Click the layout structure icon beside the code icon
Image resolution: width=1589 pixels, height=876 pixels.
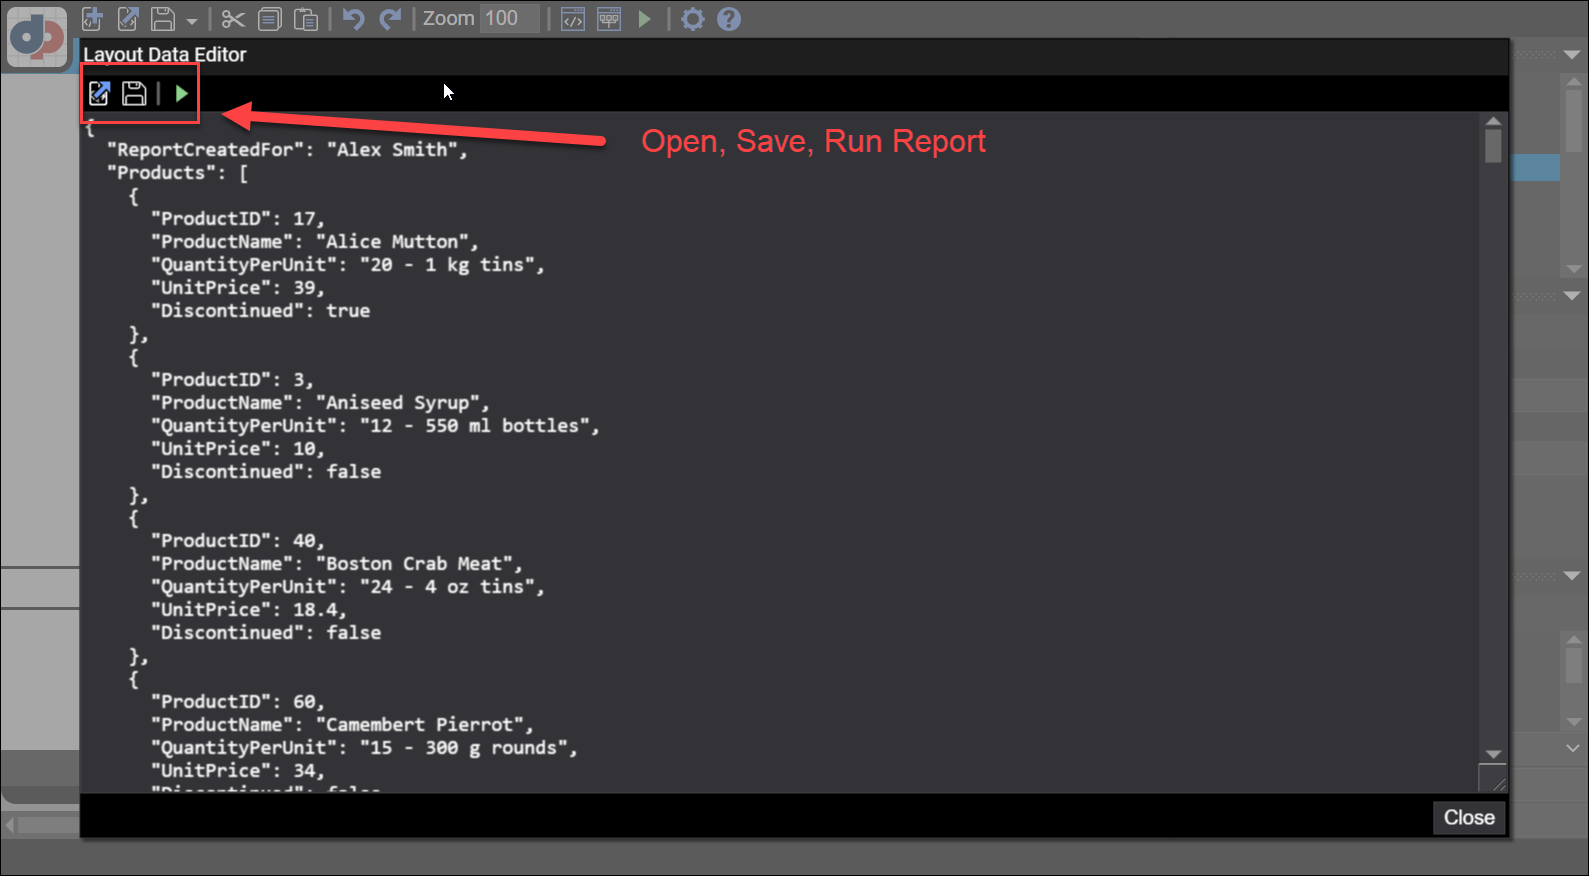click(x=609, y=19)
